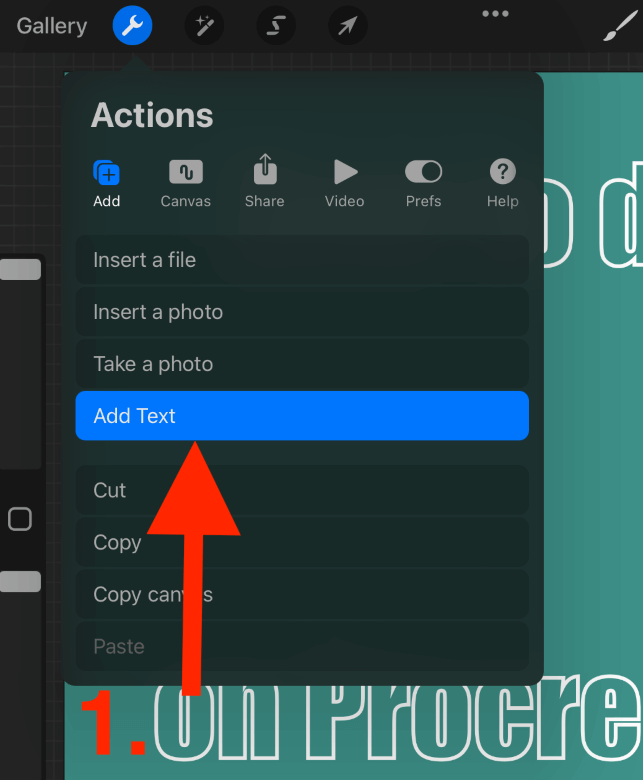643x780 pixels.
Task: Open the Gallery view
Action: point(52,26)
